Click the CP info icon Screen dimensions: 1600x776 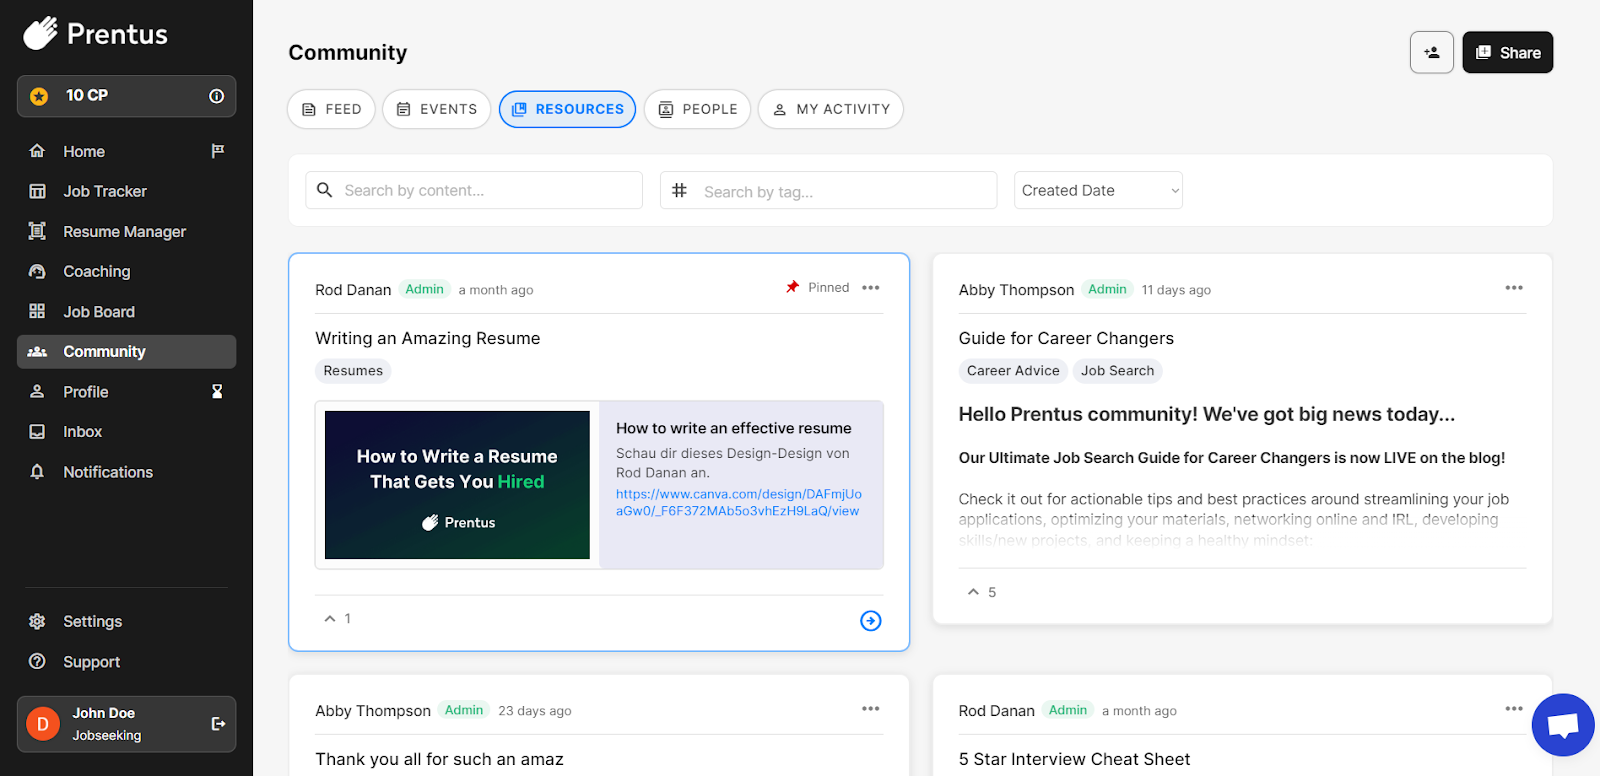pyautogui.click(x=216, y=96)
